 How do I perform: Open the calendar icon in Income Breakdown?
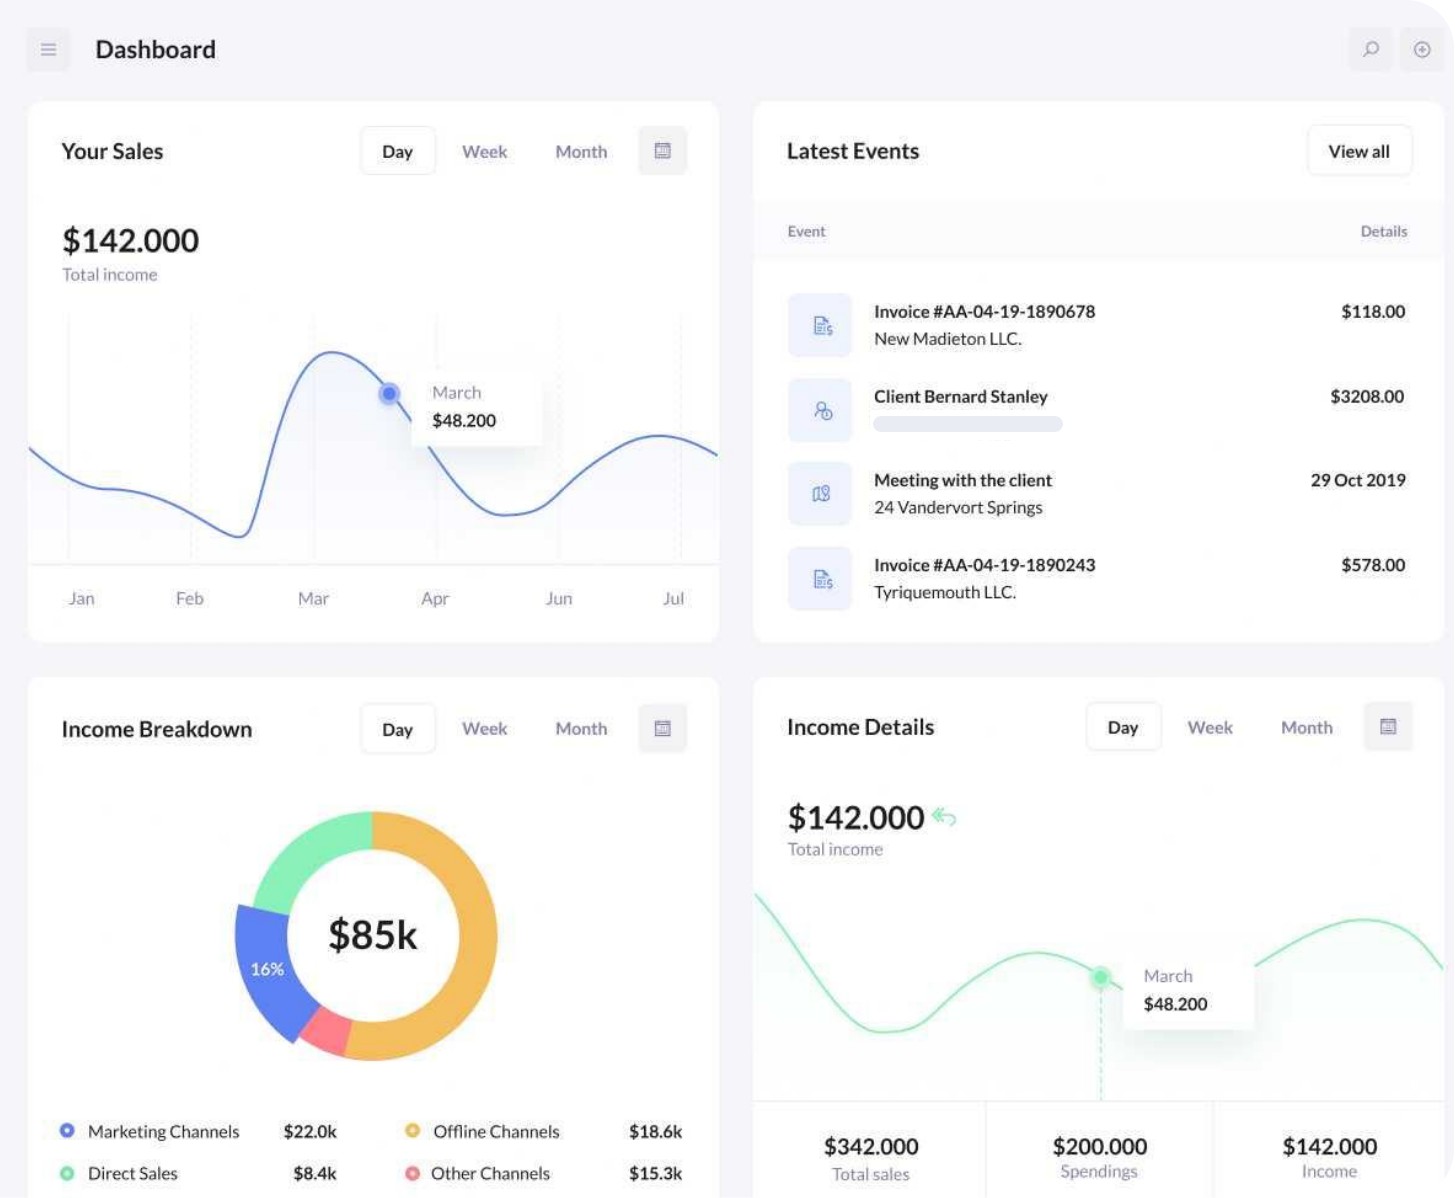662,728
